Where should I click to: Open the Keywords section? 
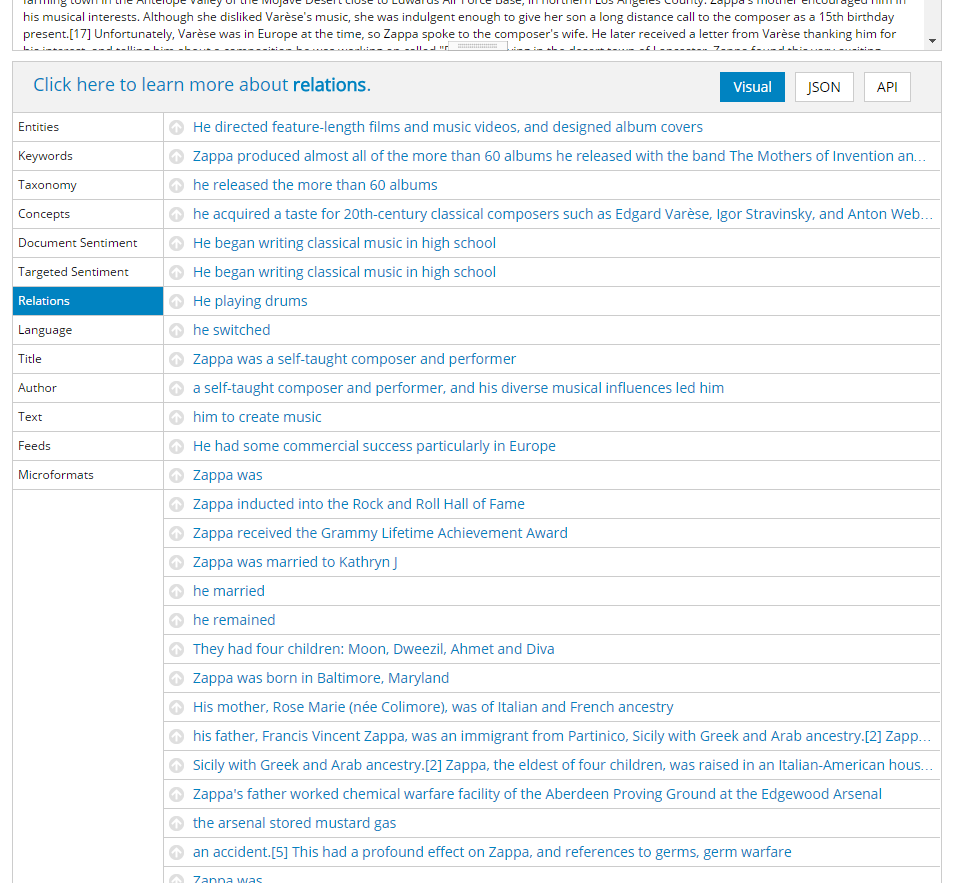pos(88,156)
